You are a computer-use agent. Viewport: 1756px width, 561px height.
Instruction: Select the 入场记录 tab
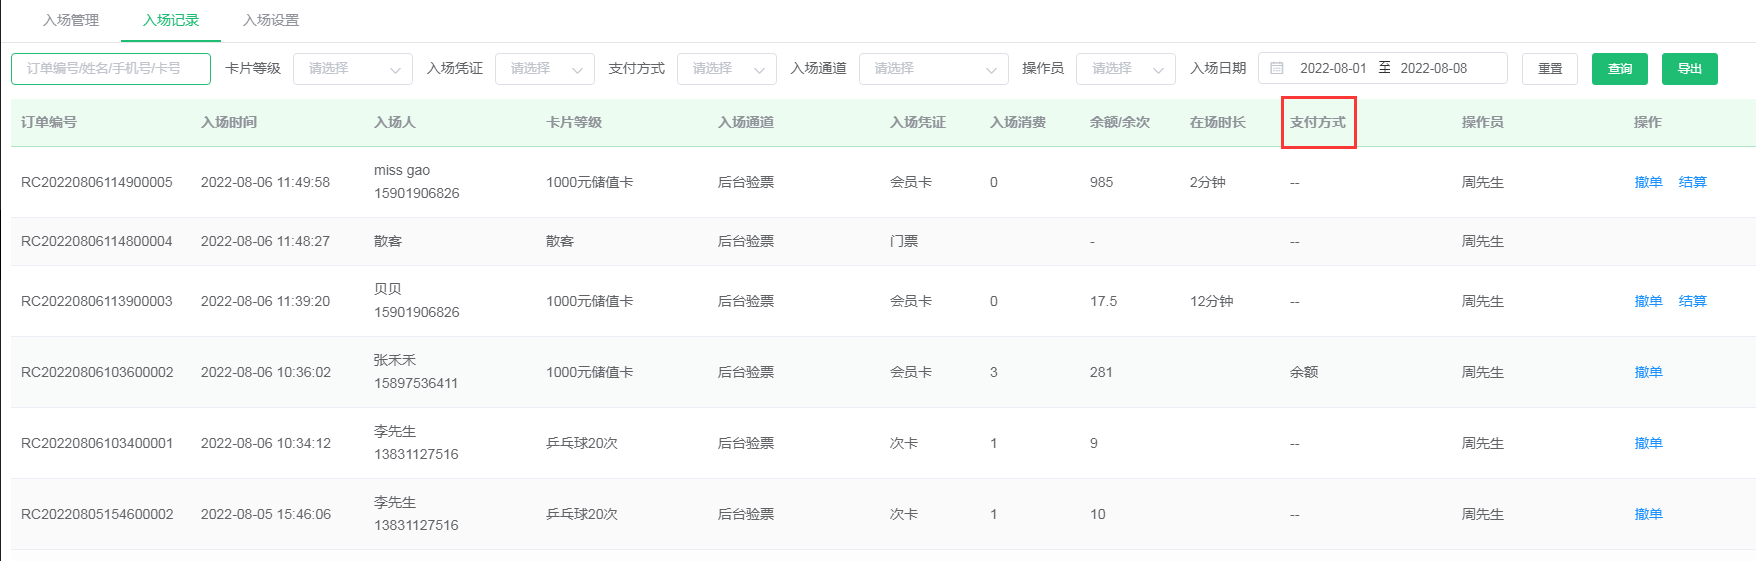click(x=171, y=20)
